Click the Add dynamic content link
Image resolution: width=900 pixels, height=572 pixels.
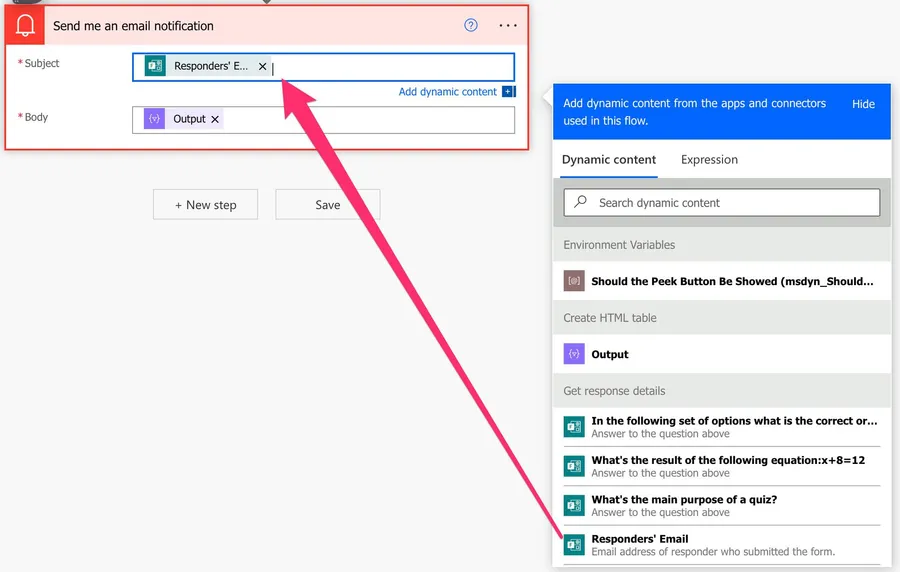[447, 92]
